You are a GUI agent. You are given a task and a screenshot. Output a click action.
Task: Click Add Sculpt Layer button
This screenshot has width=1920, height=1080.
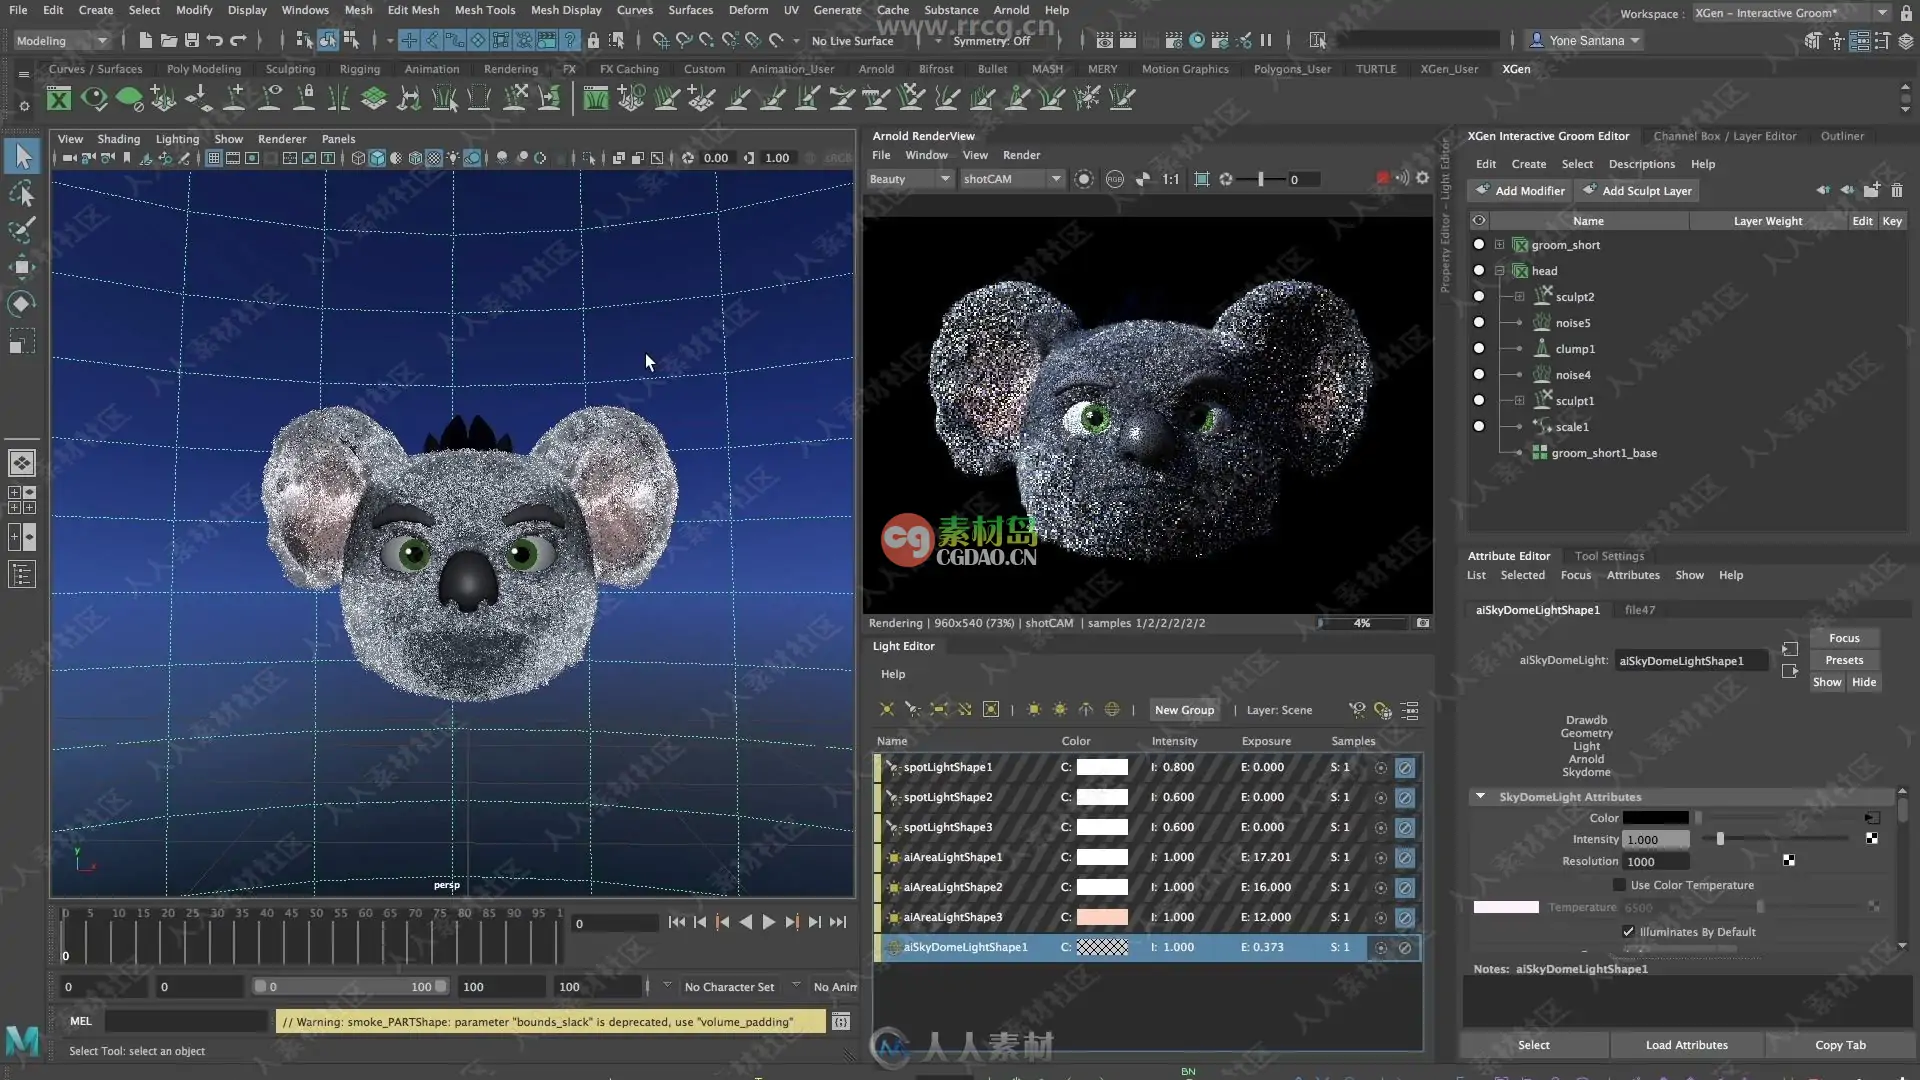[x=1636, y=190]
